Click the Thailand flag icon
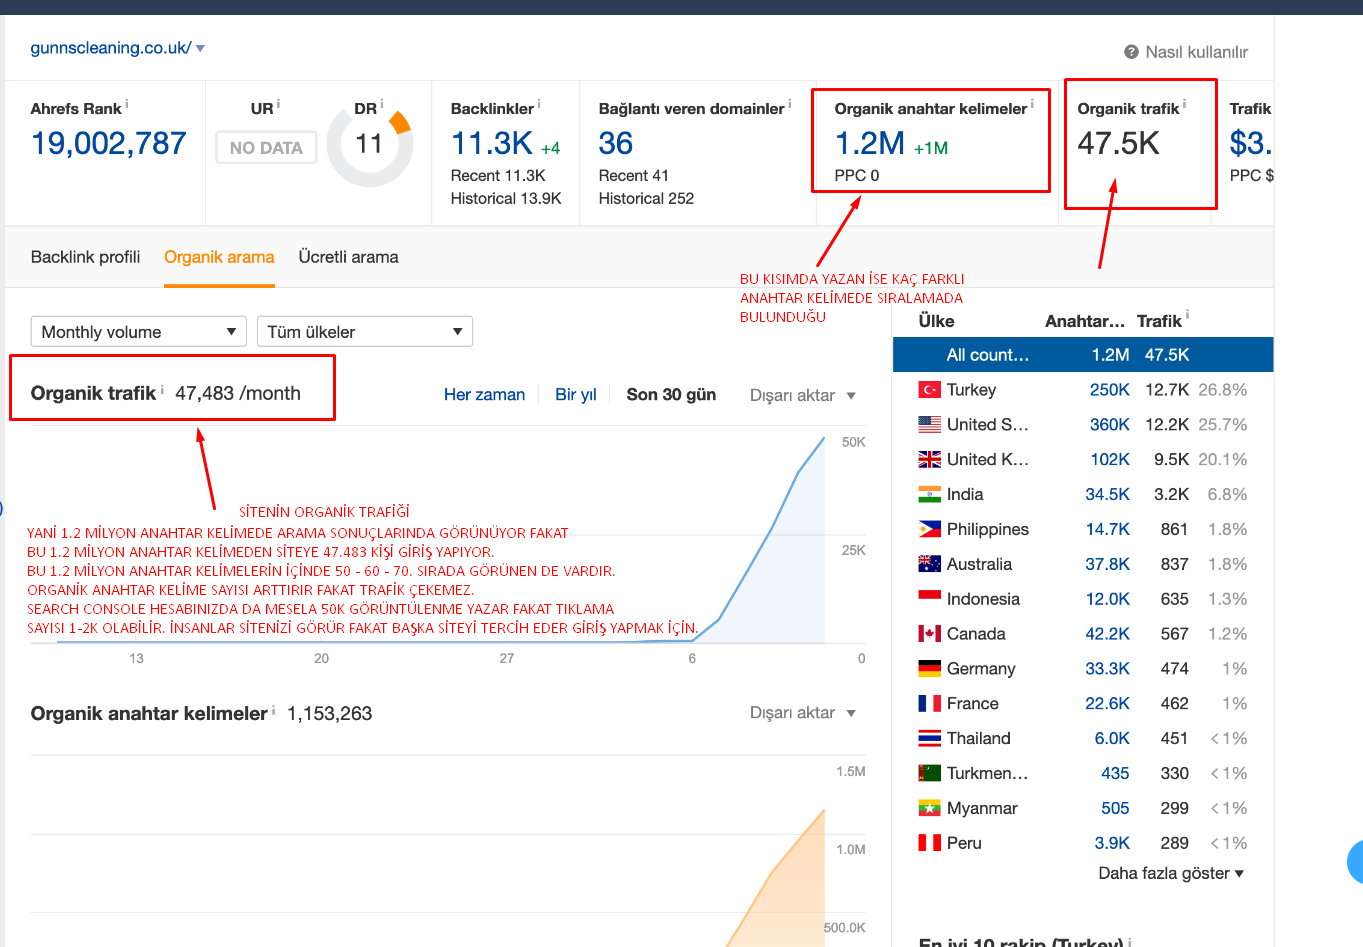 pos(930,739)
